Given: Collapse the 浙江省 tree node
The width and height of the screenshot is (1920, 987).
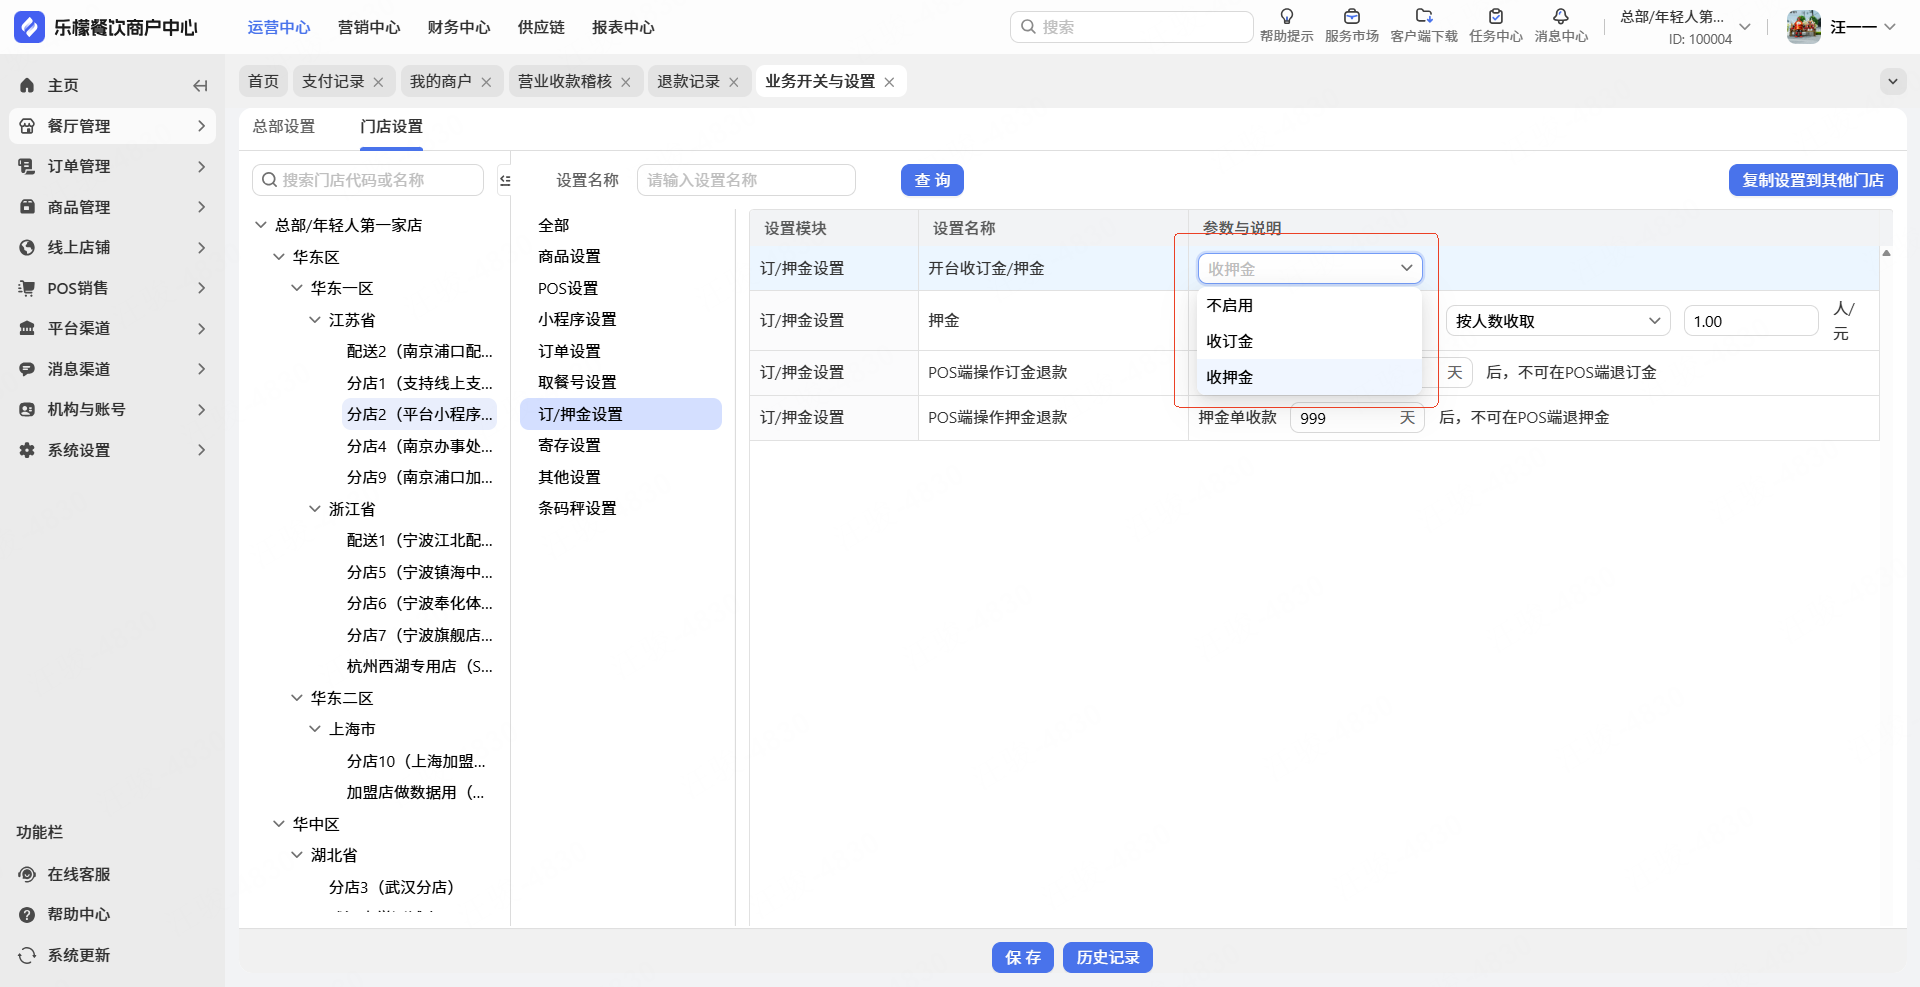Looking at the screenshot, I should [x=315, y=509].
